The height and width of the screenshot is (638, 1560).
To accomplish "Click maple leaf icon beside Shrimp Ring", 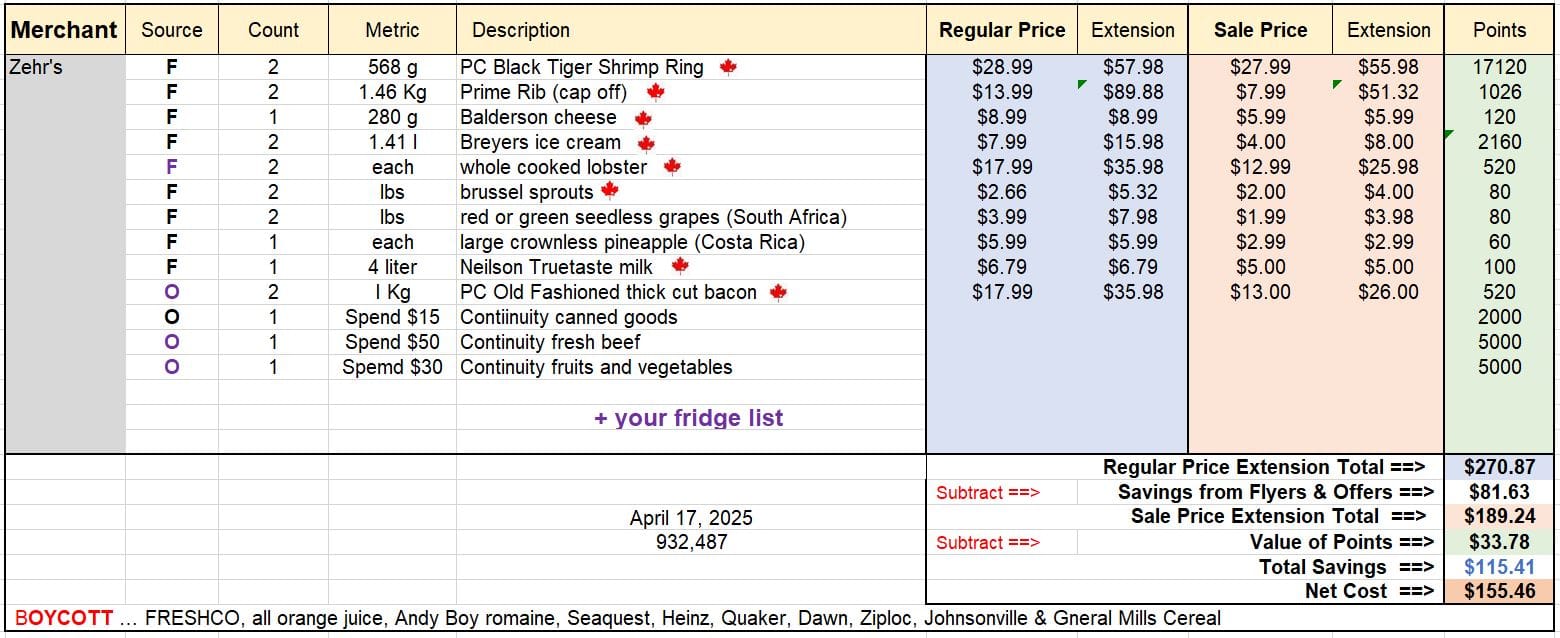I will [x=728, y=67].
